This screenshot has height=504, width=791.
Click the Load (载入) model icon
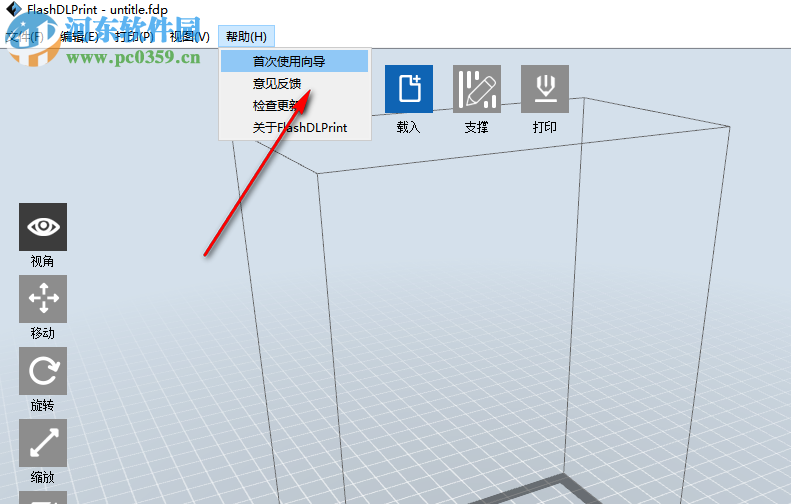coord(409,89)
